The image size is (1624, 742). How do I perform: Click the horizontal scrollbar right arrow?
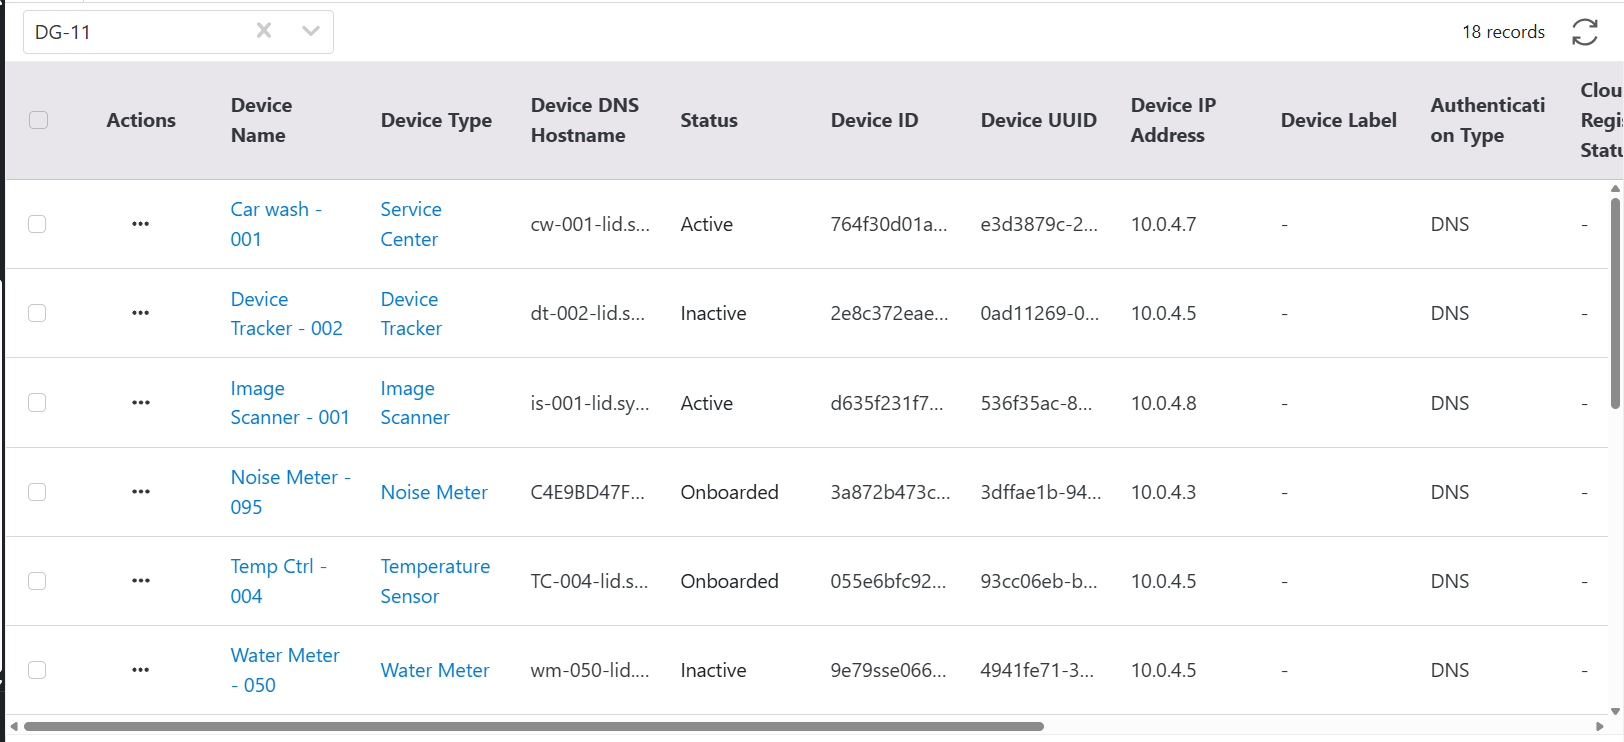[1600, 727]
